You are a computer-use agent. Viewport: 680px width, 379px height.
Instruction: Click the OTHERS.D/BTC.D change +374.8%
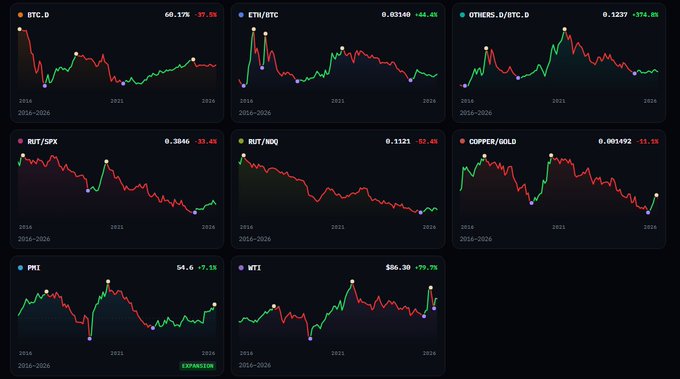click(645, 15)
